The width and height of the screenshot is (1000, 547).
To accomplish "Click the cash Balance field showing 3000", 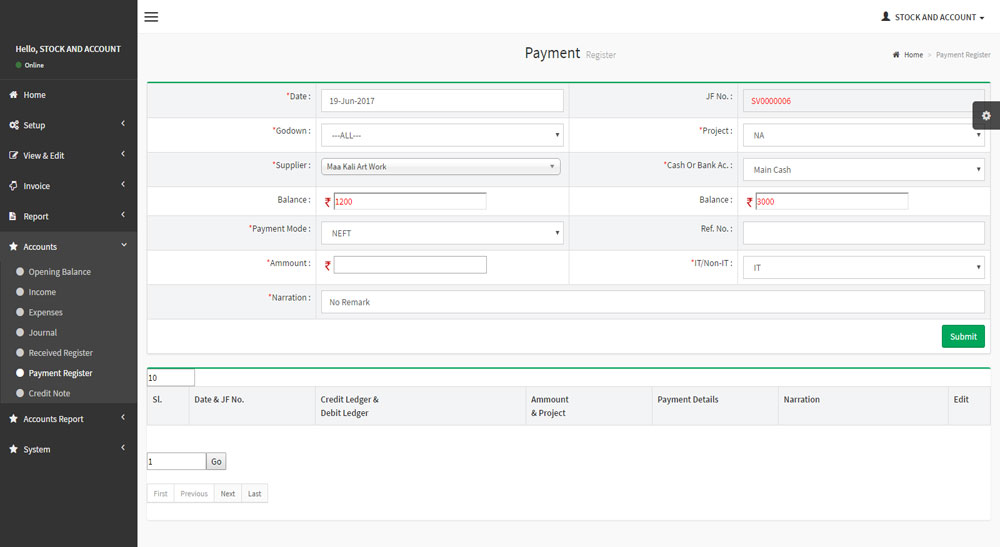I will [x=832, y=201].
